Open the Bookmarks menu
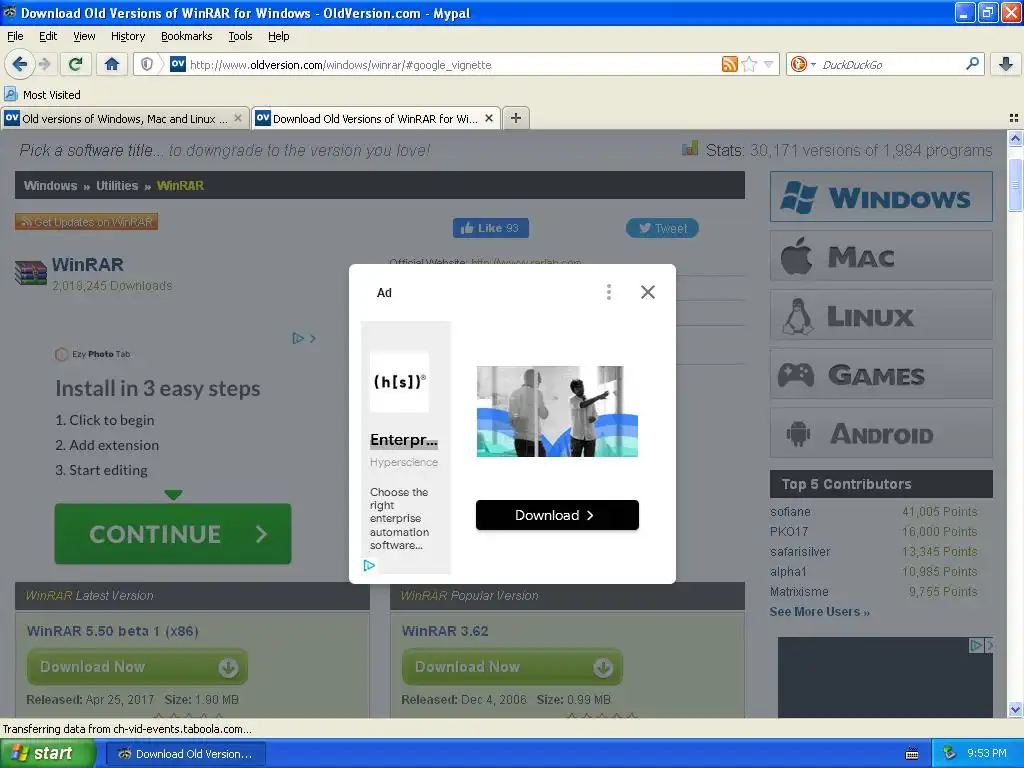The image size is (1024, 768). [x=186, y=36]
